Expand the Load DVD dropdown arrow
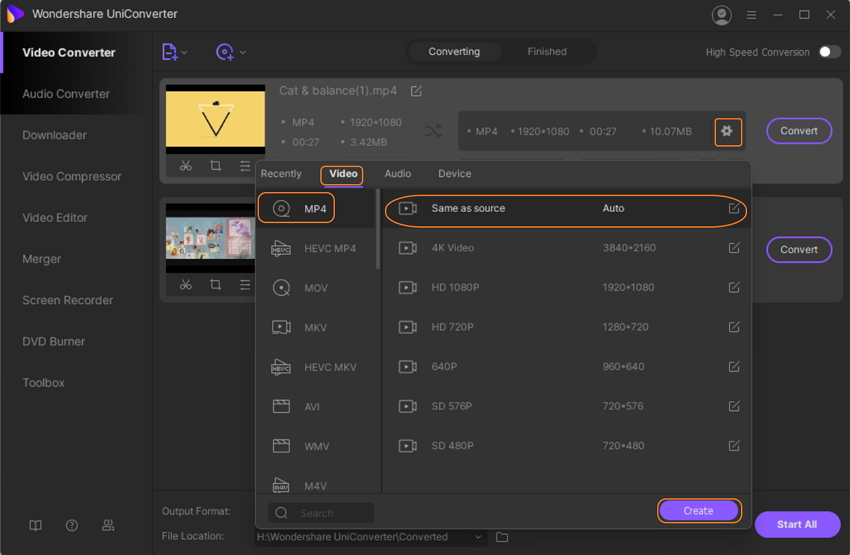The image size is (850, 555). click(243, 53)
